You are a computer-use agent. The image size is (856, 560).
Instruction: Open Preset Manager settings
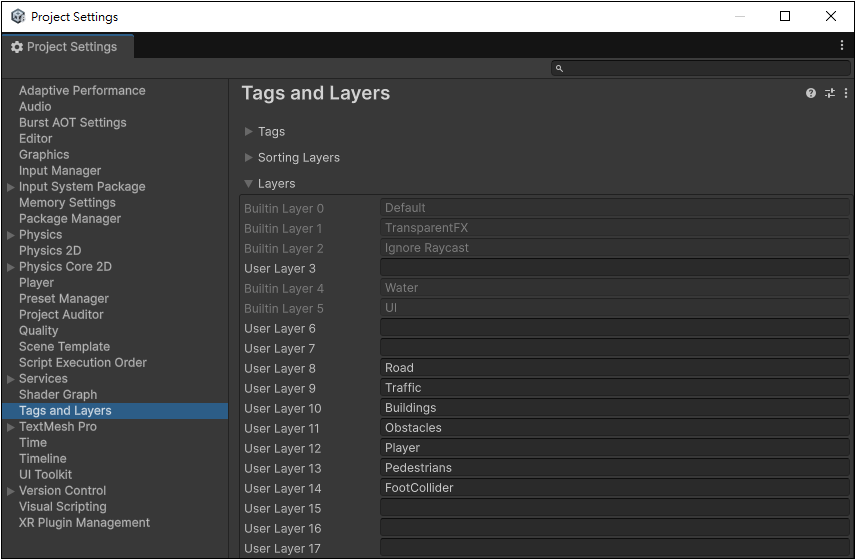coord(64,299)
